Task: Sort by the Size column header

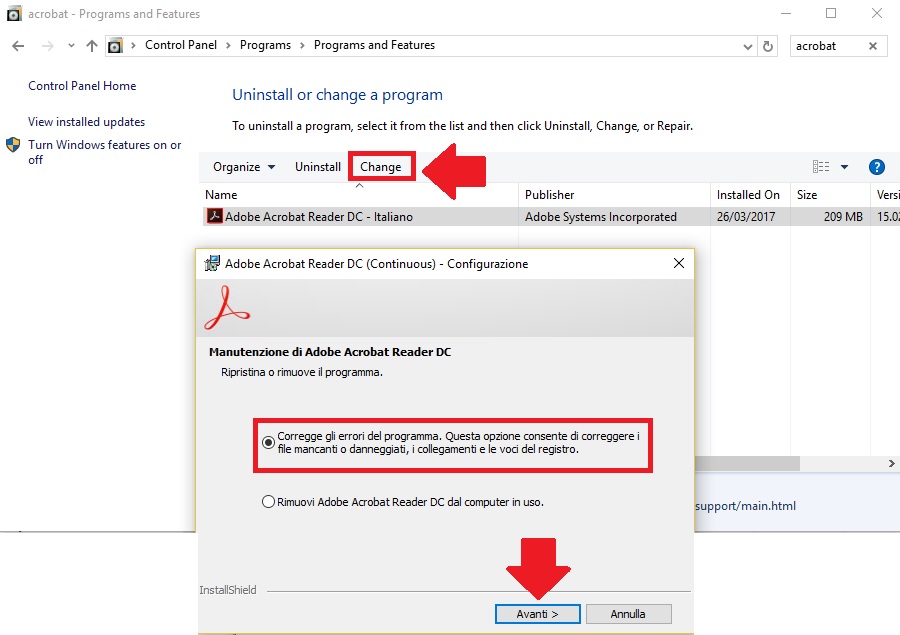Action: [830, 195]
